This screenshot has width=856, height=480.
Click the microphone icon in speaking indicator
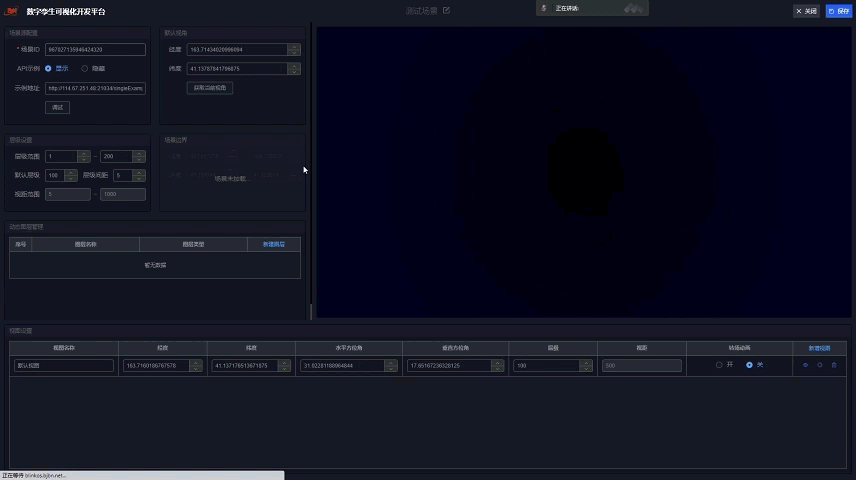pyautogui.click(x=544, y=8)
